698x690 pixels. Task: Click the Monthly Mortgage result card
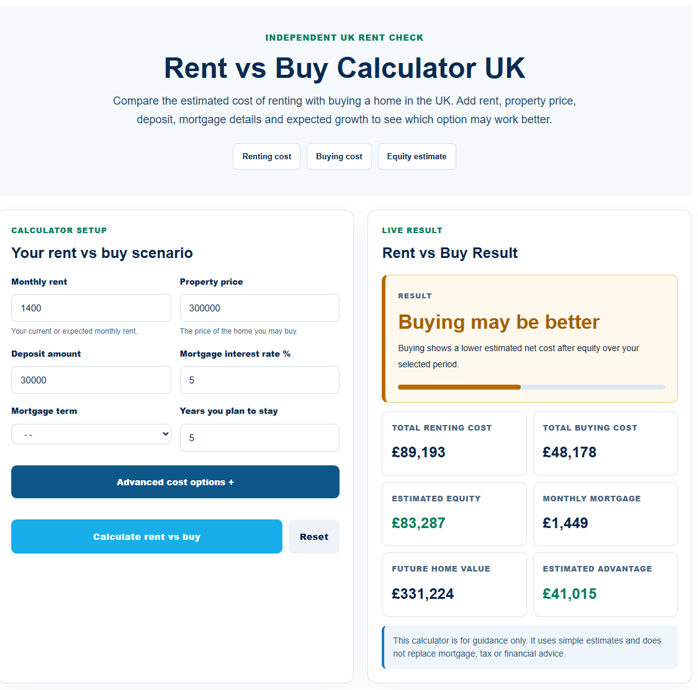click(x=605, y=514)
